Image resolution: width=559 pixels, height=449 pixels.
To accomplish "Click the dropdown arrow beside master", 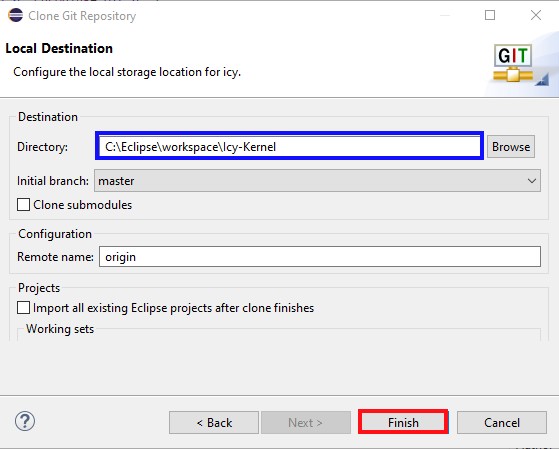I will (532, 181).
